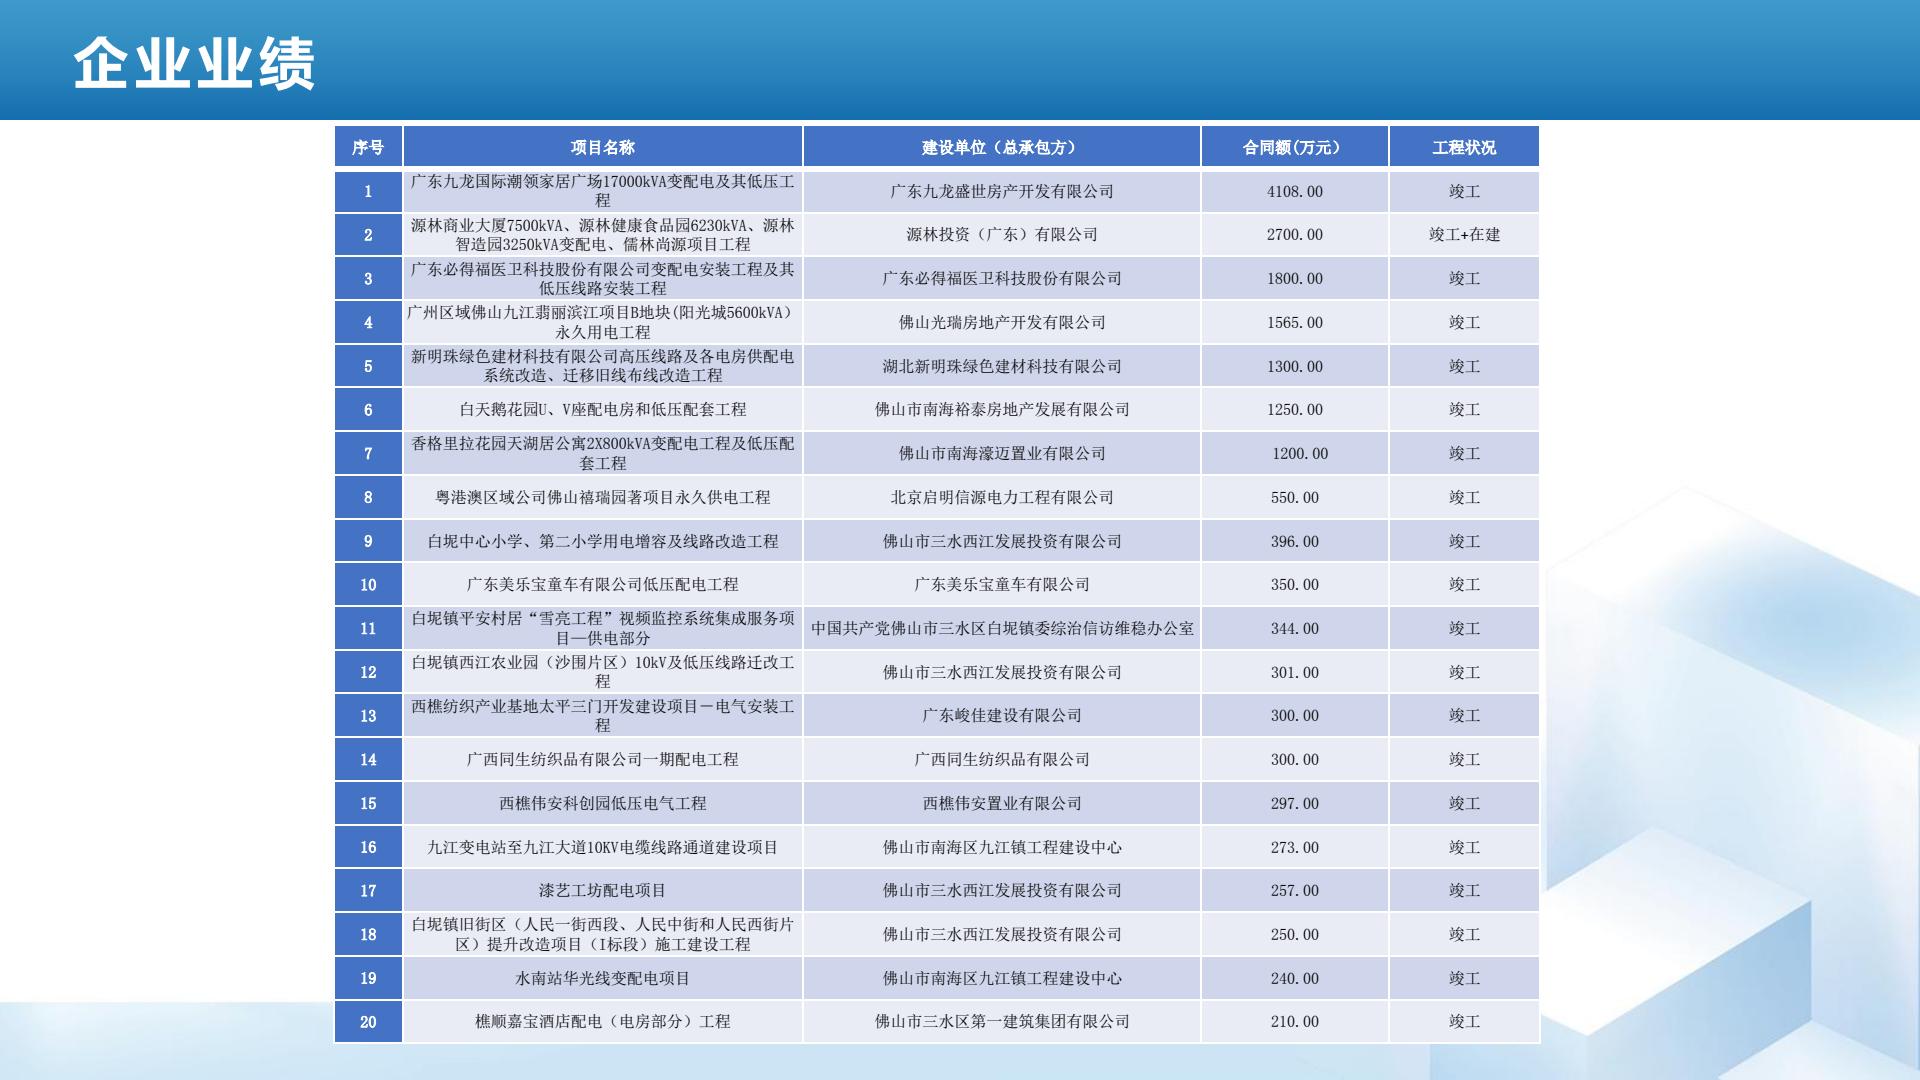Select "中国共产党佛山市三水区白坭镇委综治信访维稳办公室"
Image resolution: width=1920 pixels, height=1080 pixels.
[x=1002, y=628]
